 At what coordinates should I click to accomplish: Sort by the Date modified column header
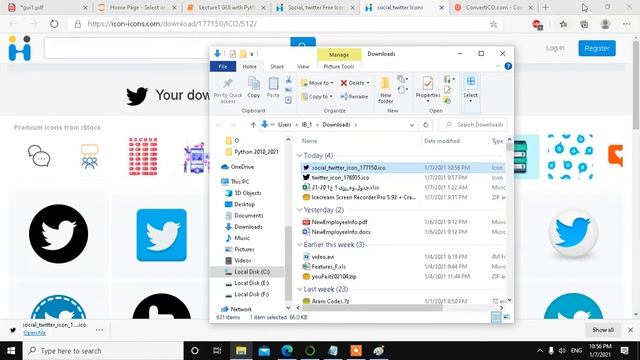coord(442,141)
